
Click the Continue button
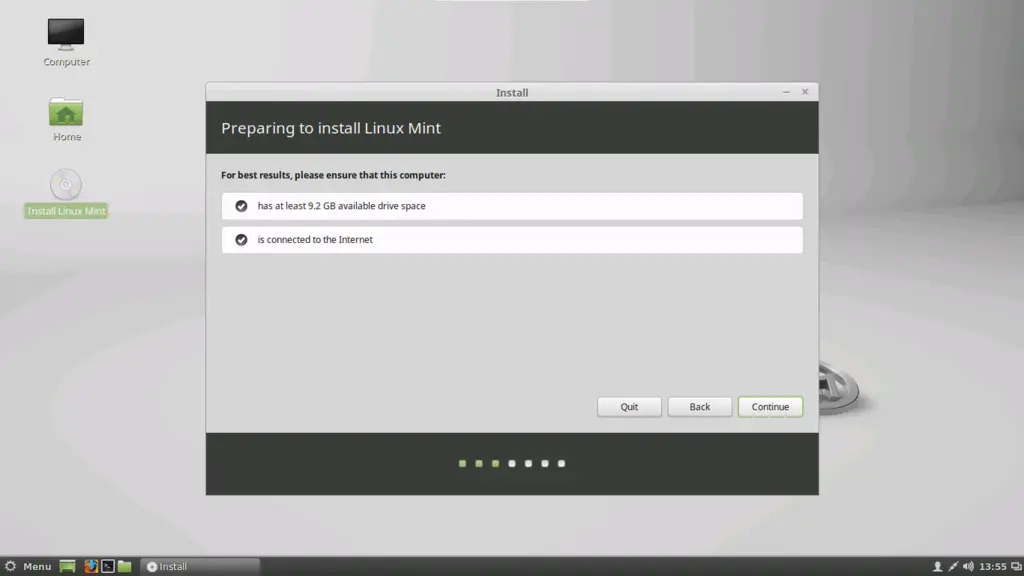pyautogui.click(x=770, y=407)
